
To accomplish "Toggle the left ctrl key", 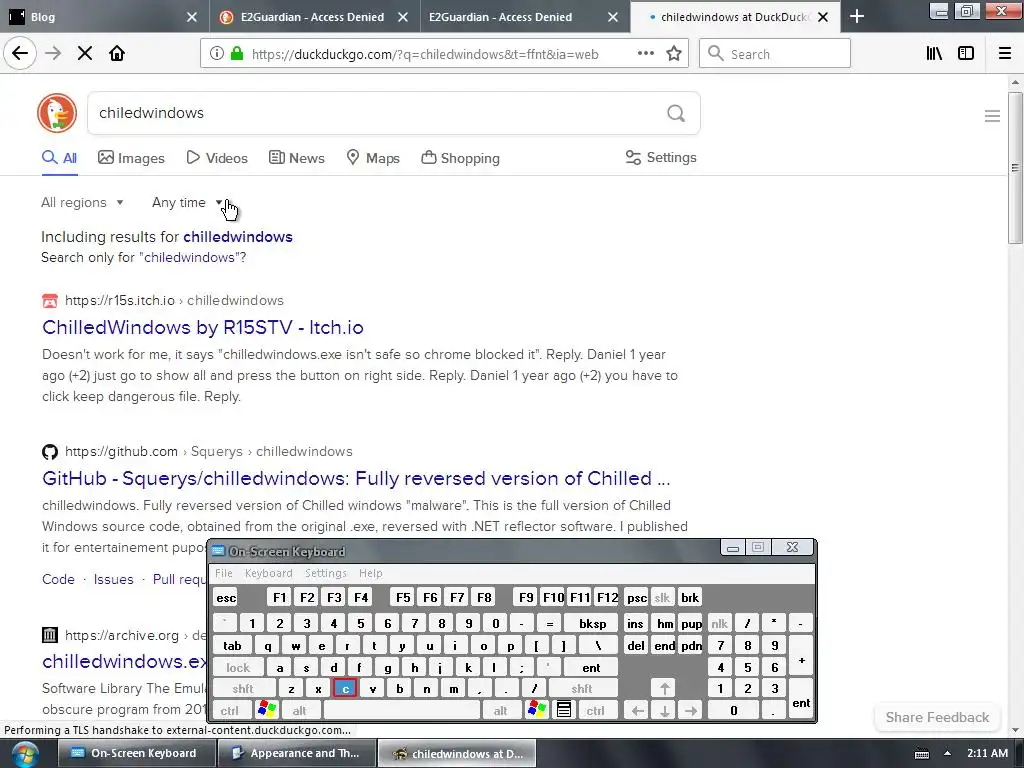I will click(229, 711).
